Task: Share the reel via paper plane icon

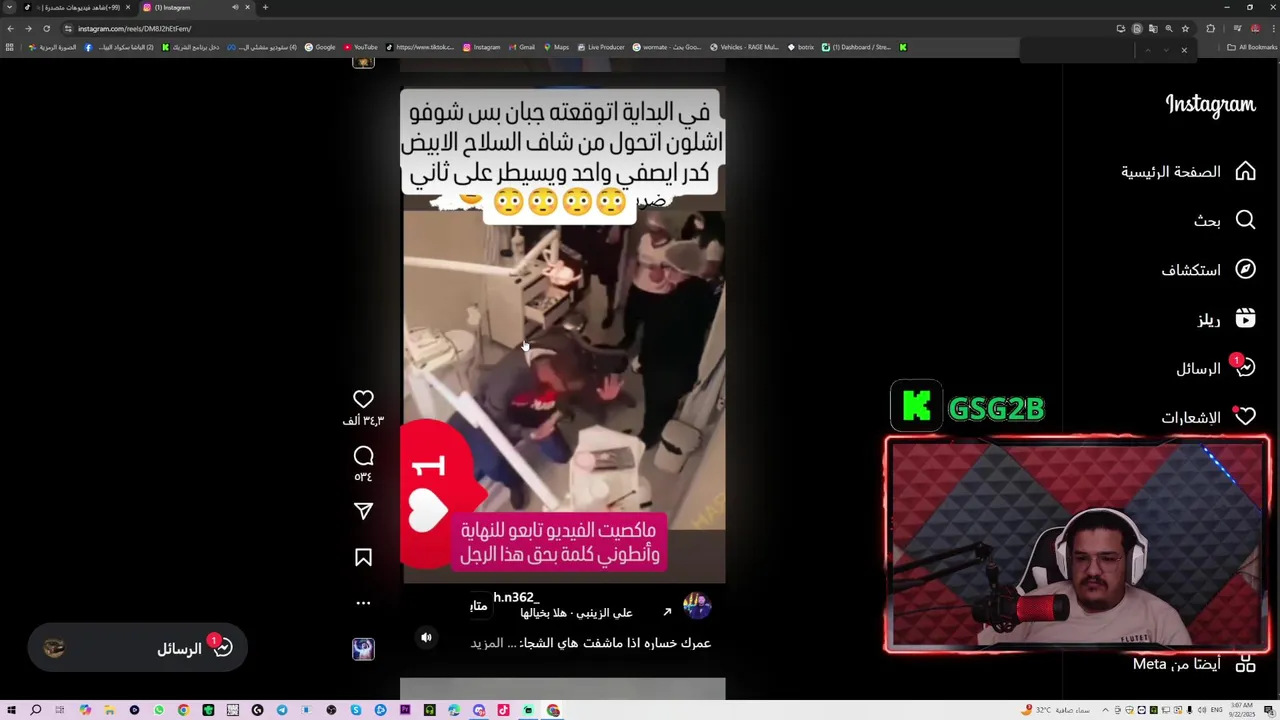Action: pos(363,511)
